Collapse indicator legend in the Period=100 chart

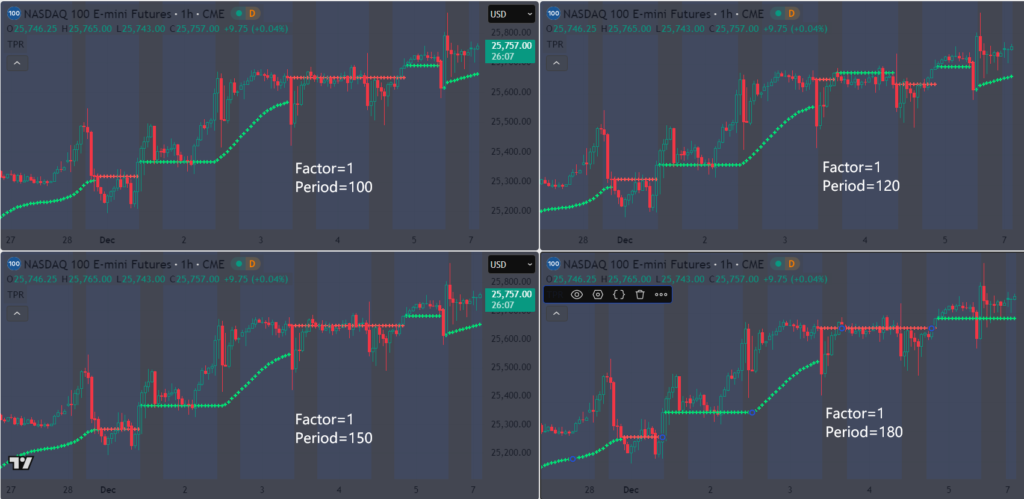tap(17, 63)
